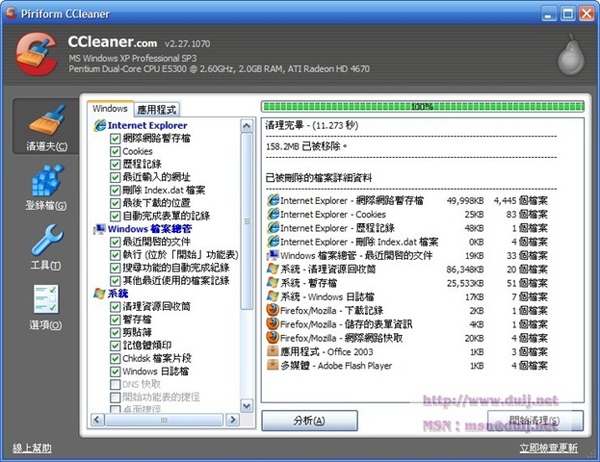Screen dimensions: 600x462
Task: Toggle Chkdsk 檔案片段 checkbox
Action: tap(115, 359)
